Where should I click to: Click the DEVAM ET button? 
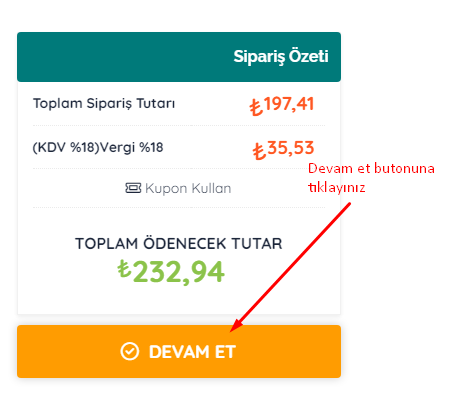[x=179, y=351]
